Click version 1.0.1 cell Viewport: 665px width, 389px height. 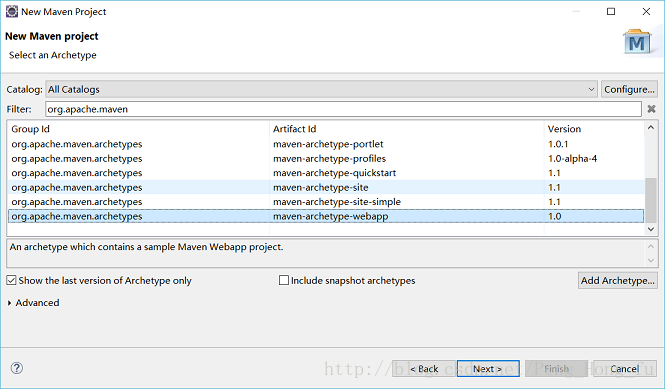click(558, 144)
